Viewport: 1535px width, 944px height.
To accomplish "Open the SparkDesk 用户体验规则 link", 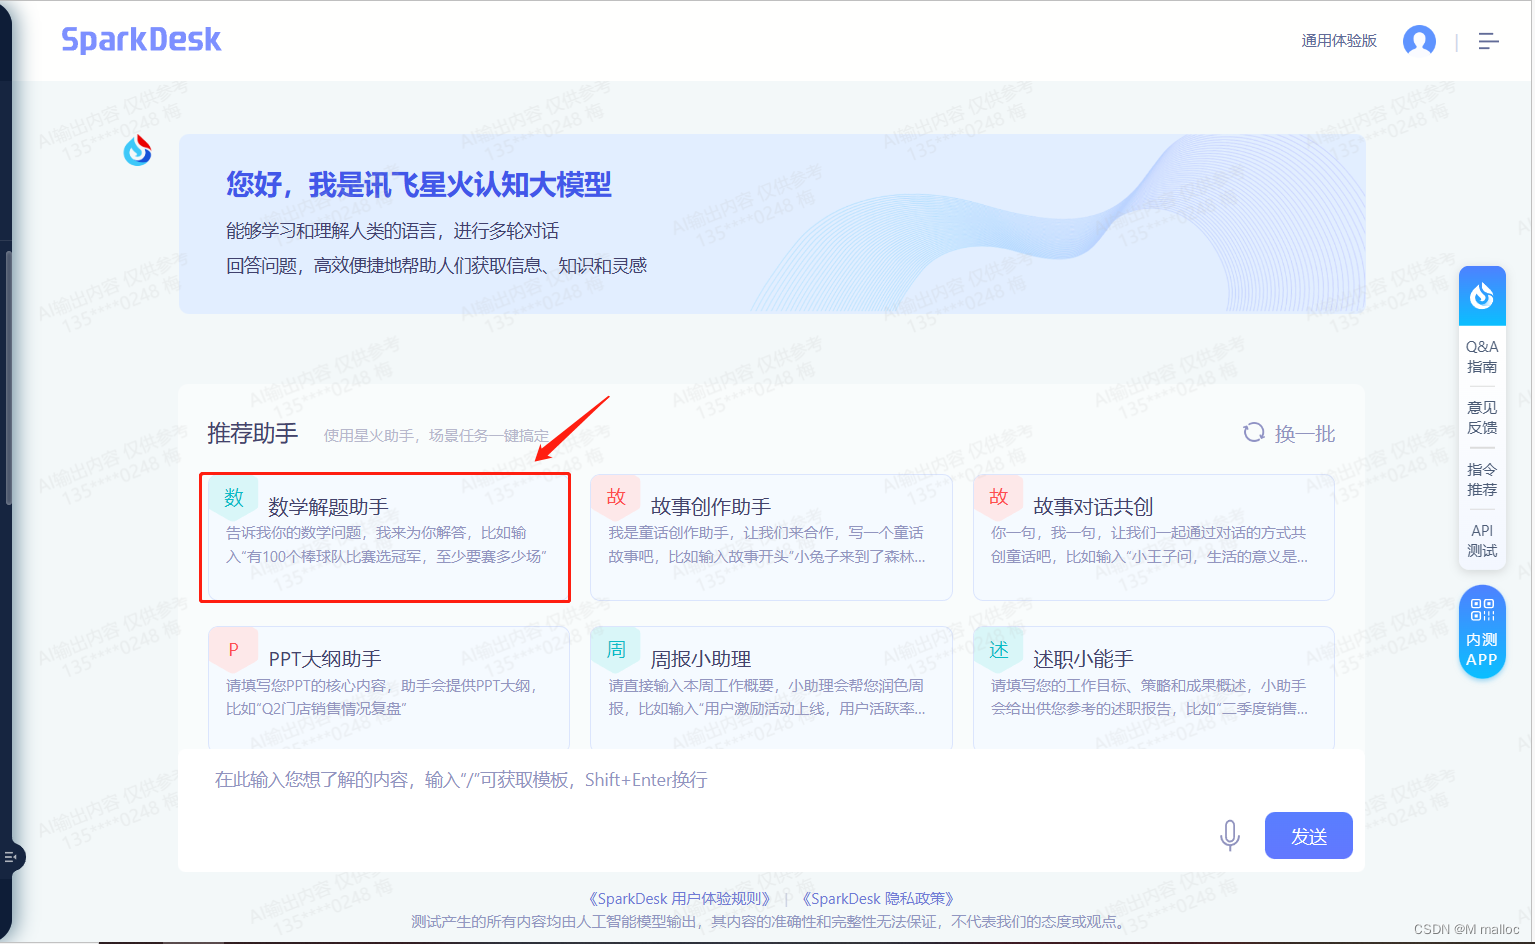I will [x=680, y=898].
